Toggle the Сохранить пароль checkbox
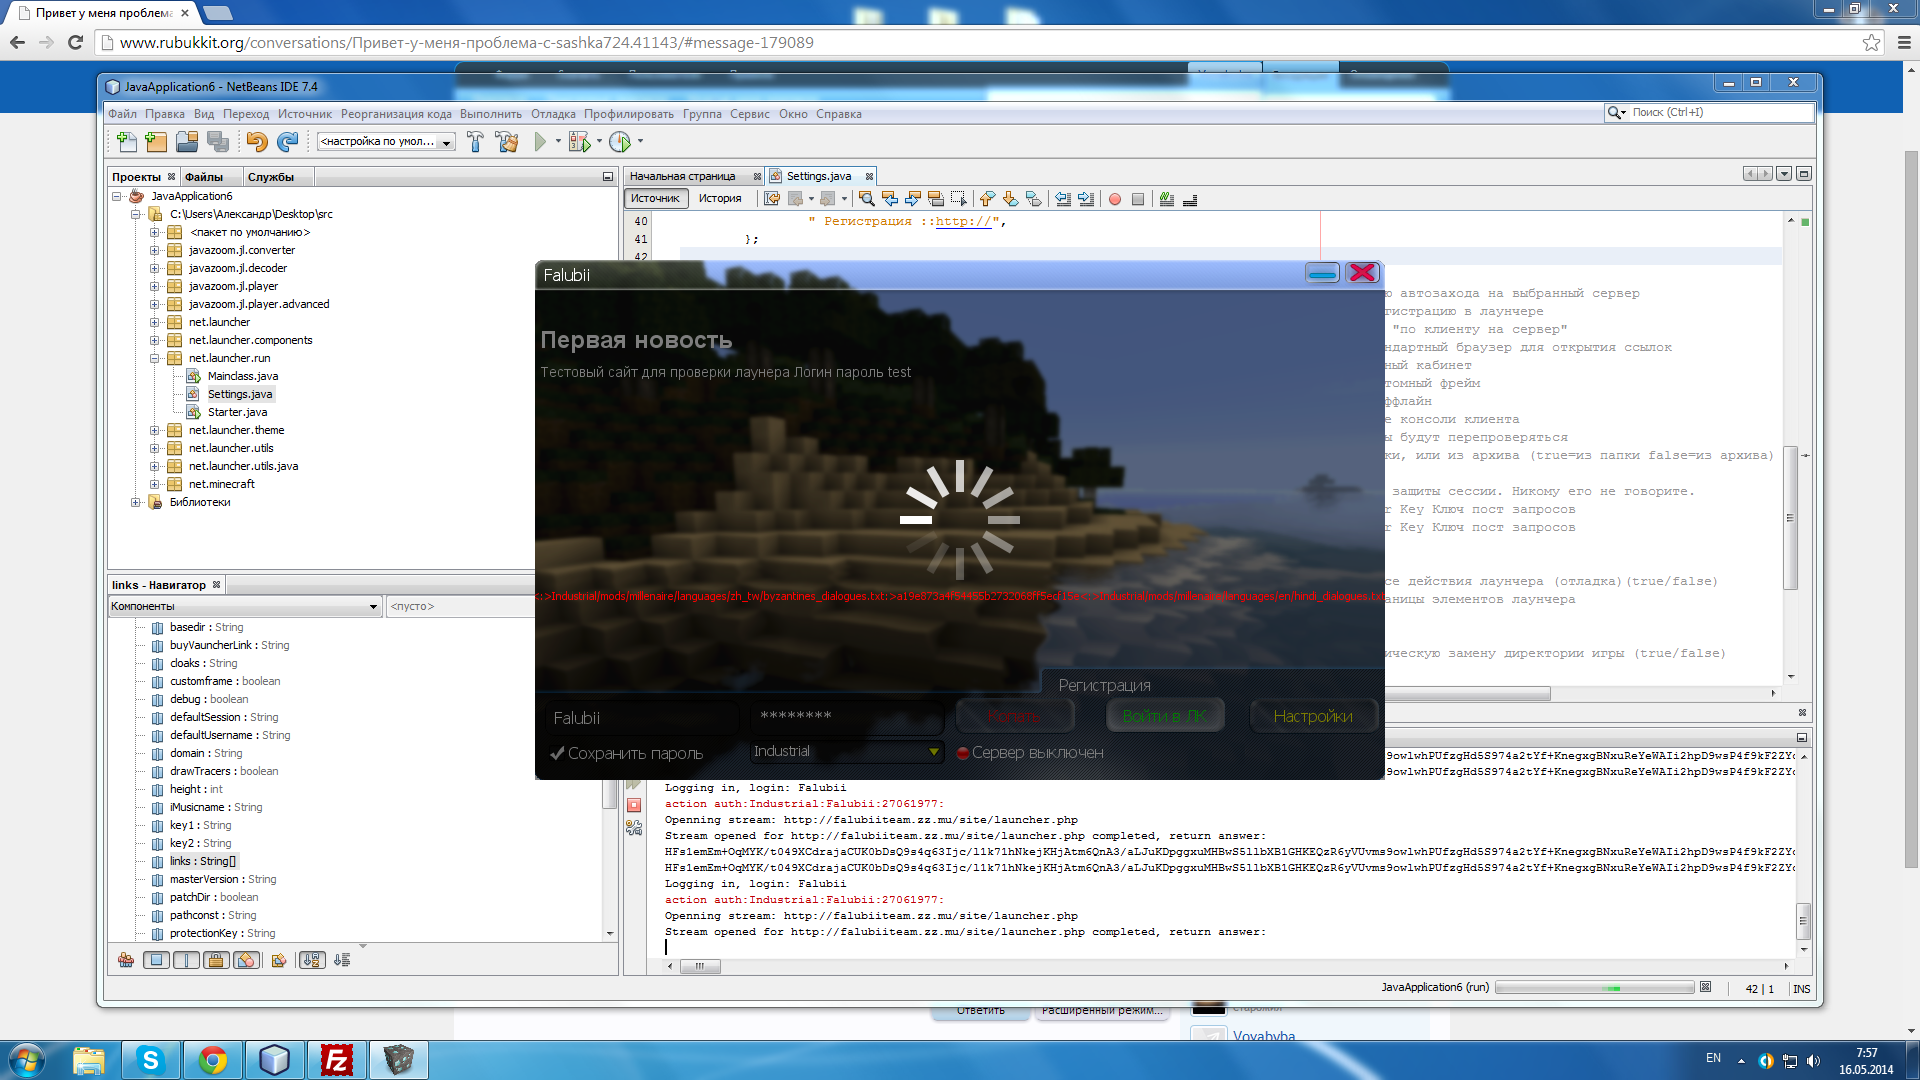 557,753
